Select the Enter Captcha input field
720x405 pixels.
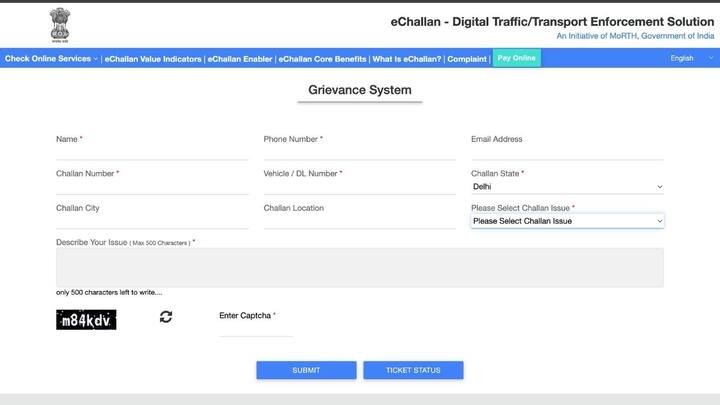tap(256, 329)
